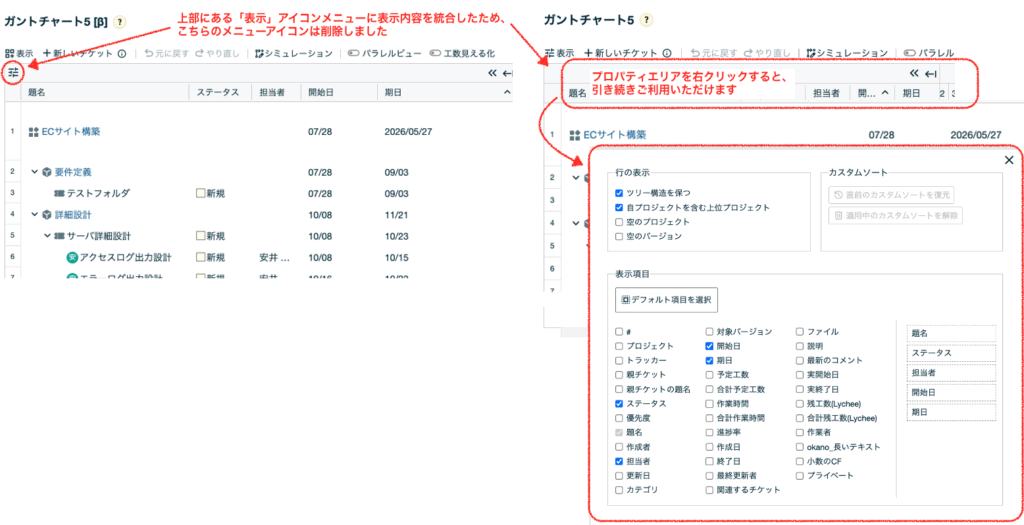Click シミュレーション in [β] chart toolbar
Screen dimensions: 1024x525
pyautogui.click(x=295, y=54)
